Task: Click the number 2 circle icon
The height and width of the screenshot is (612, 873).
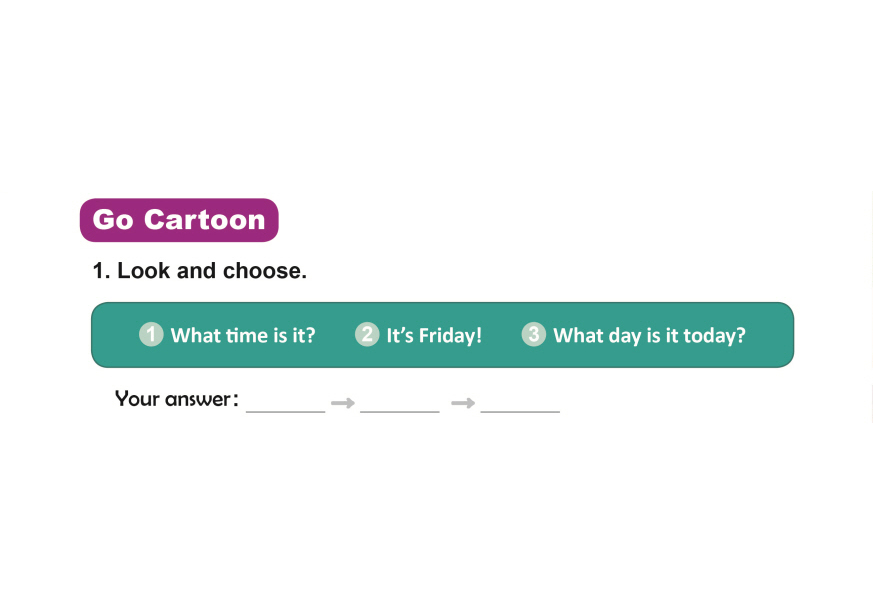Action: click(367, 334)
